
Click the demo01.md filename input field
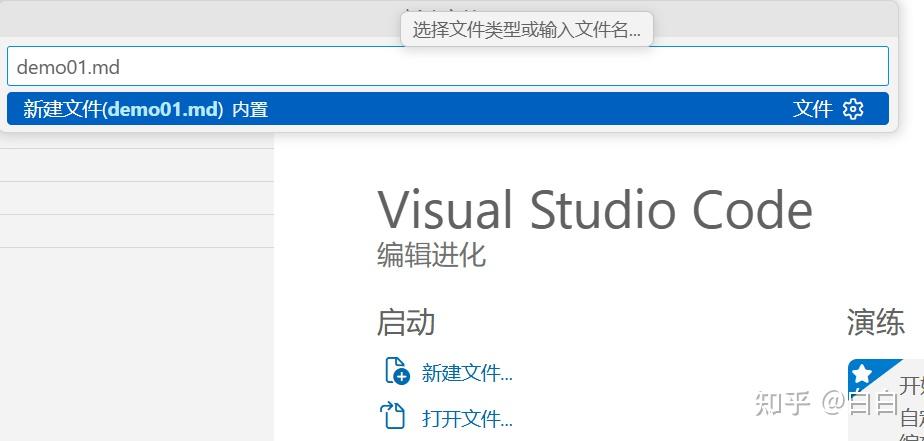pos(447,67)
